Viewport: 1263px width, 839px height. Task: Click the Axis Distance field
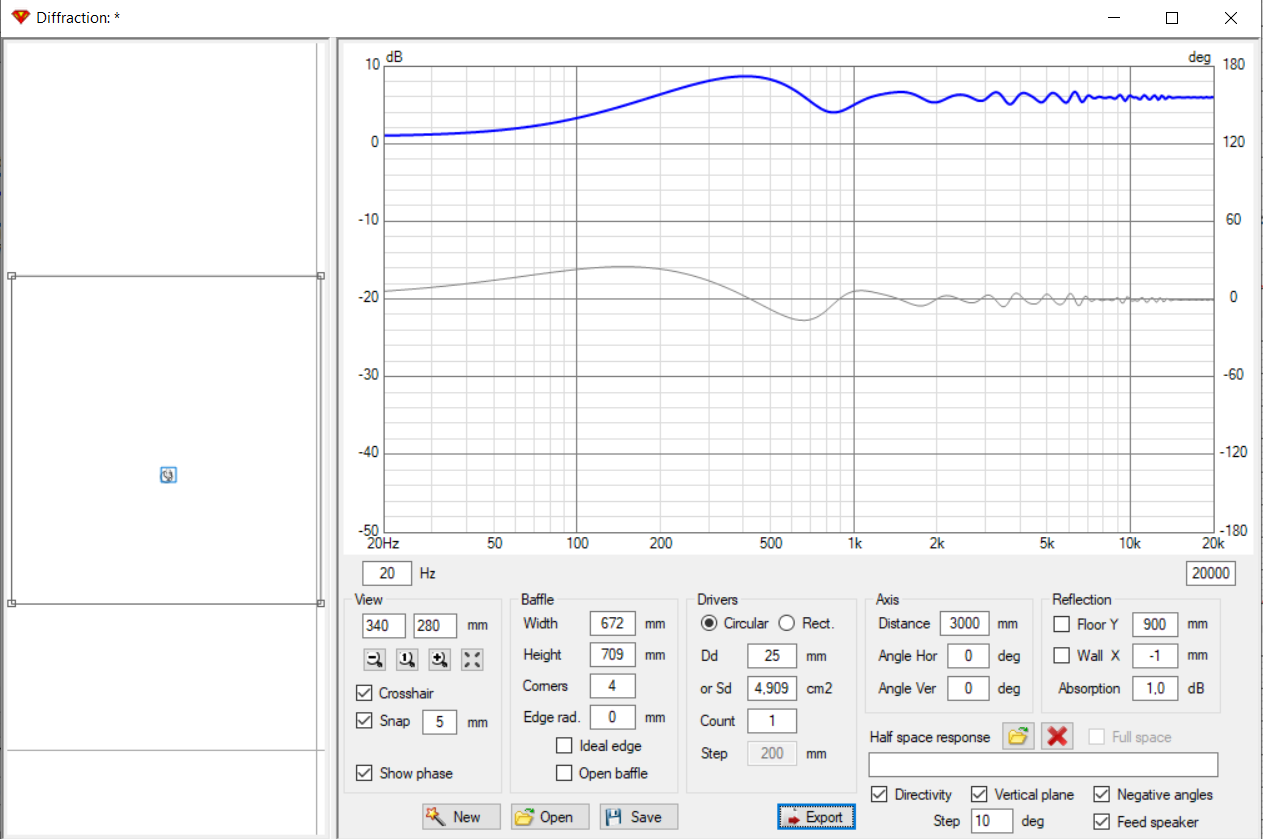pos(964,623)
